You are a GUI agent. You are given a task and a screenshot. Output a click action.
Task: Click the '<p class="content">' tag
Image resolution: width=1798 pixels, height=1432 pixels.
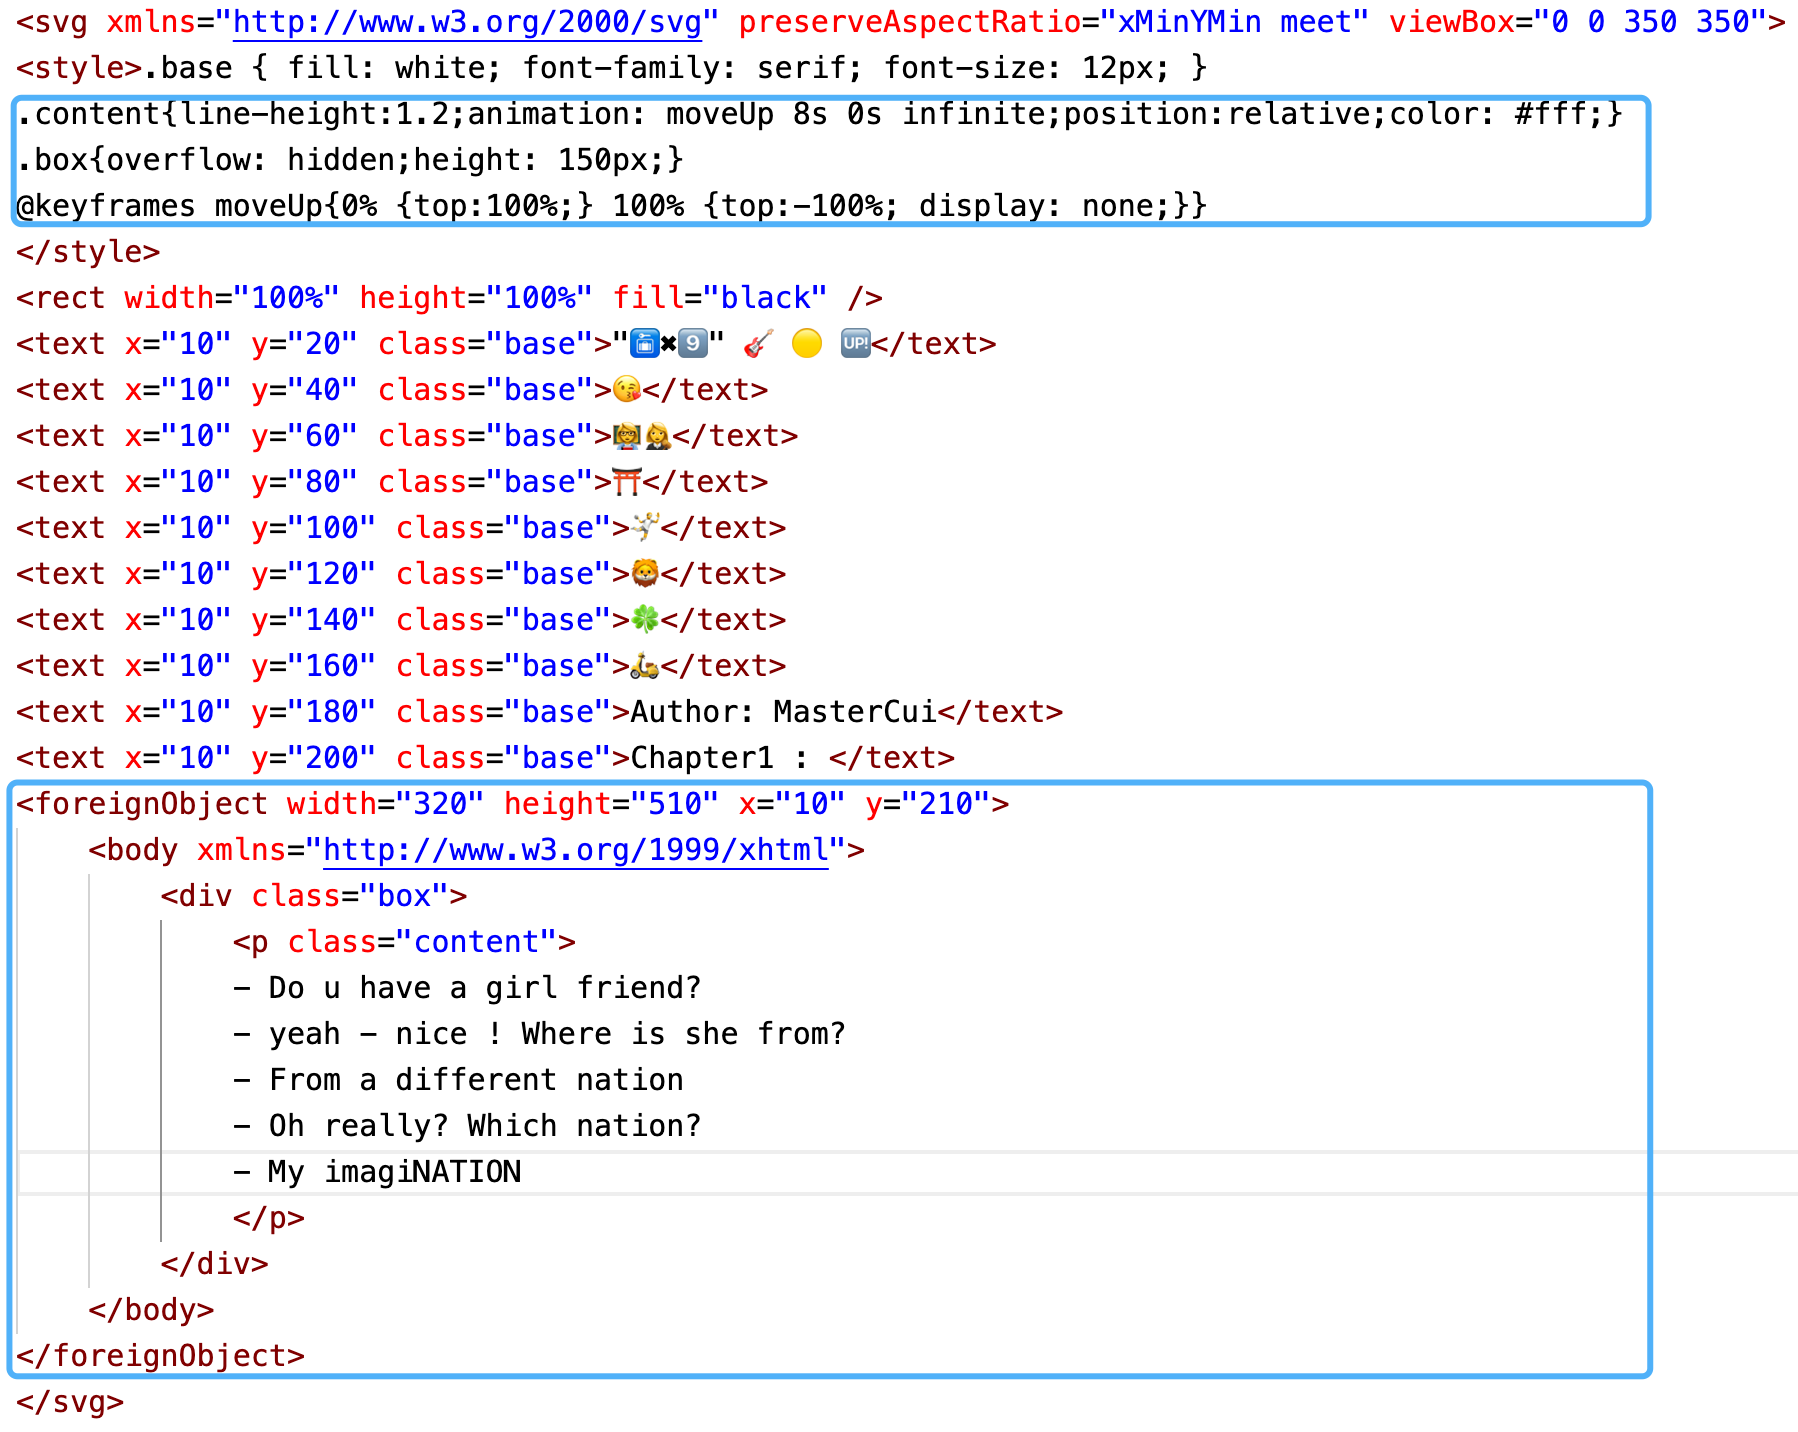pos(404,942)
